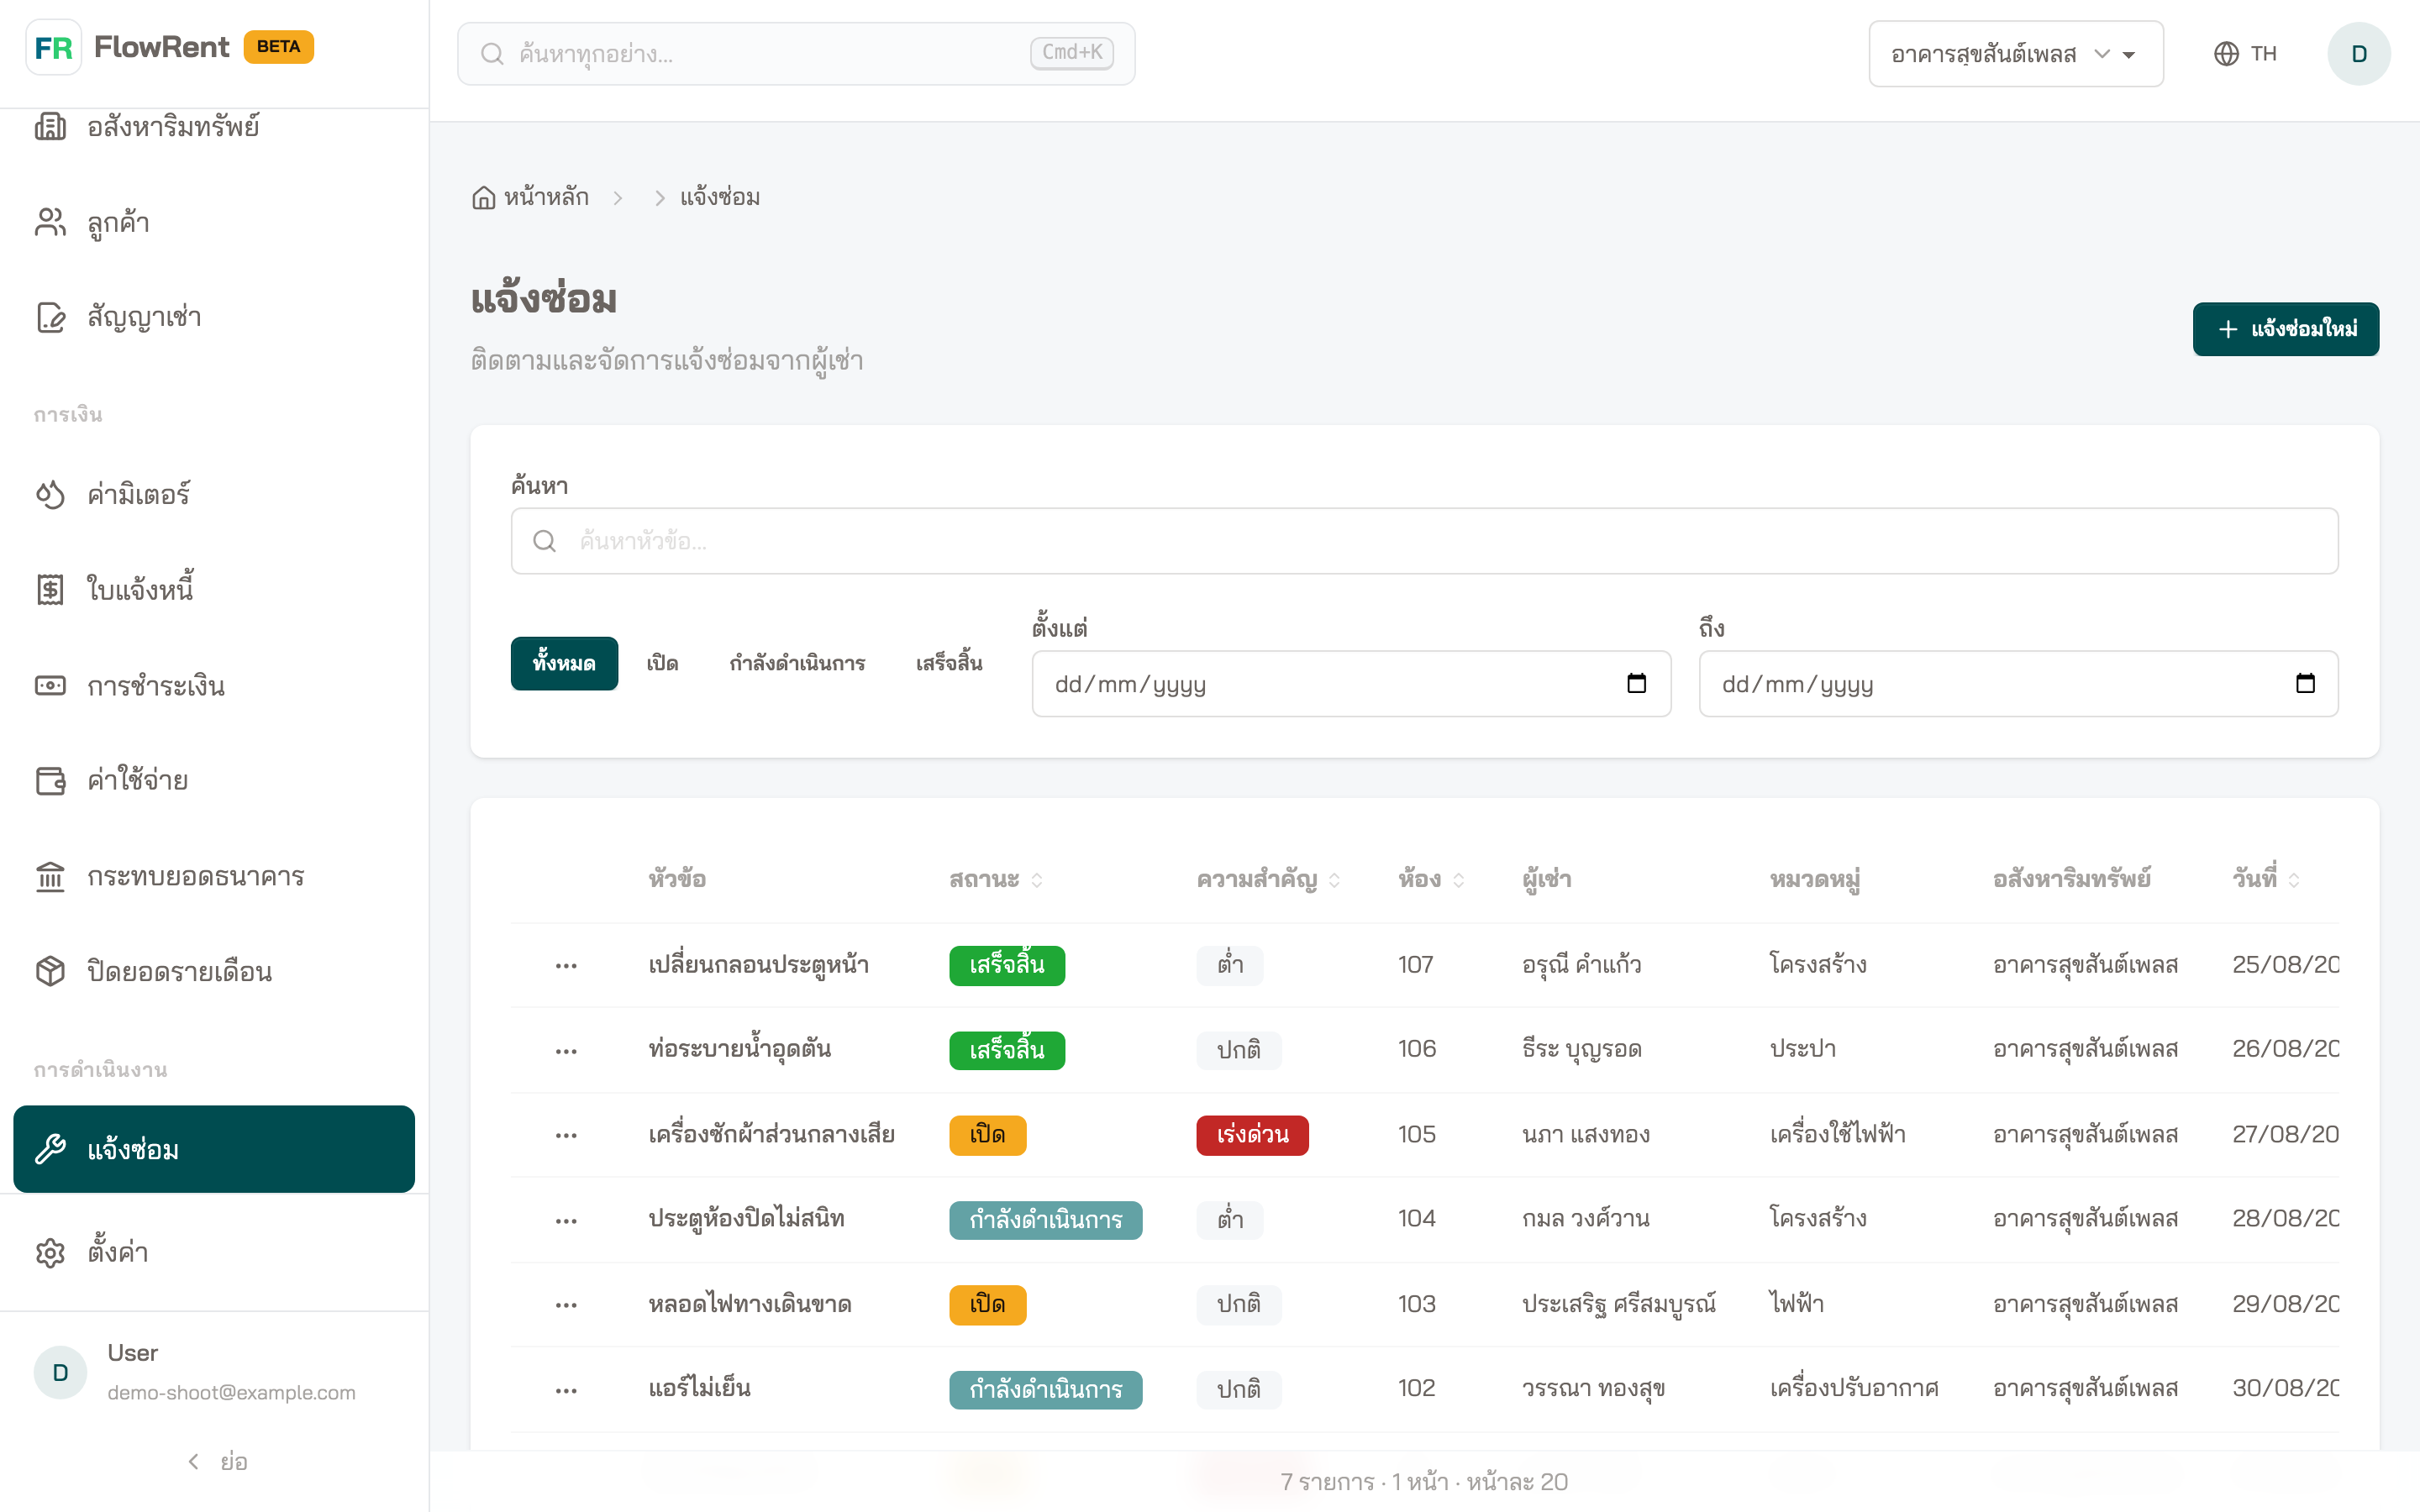The height and width of the screenshot is (1512, 2420).
Task: Filter by เปิด status tab
Action: coord(662,663)
